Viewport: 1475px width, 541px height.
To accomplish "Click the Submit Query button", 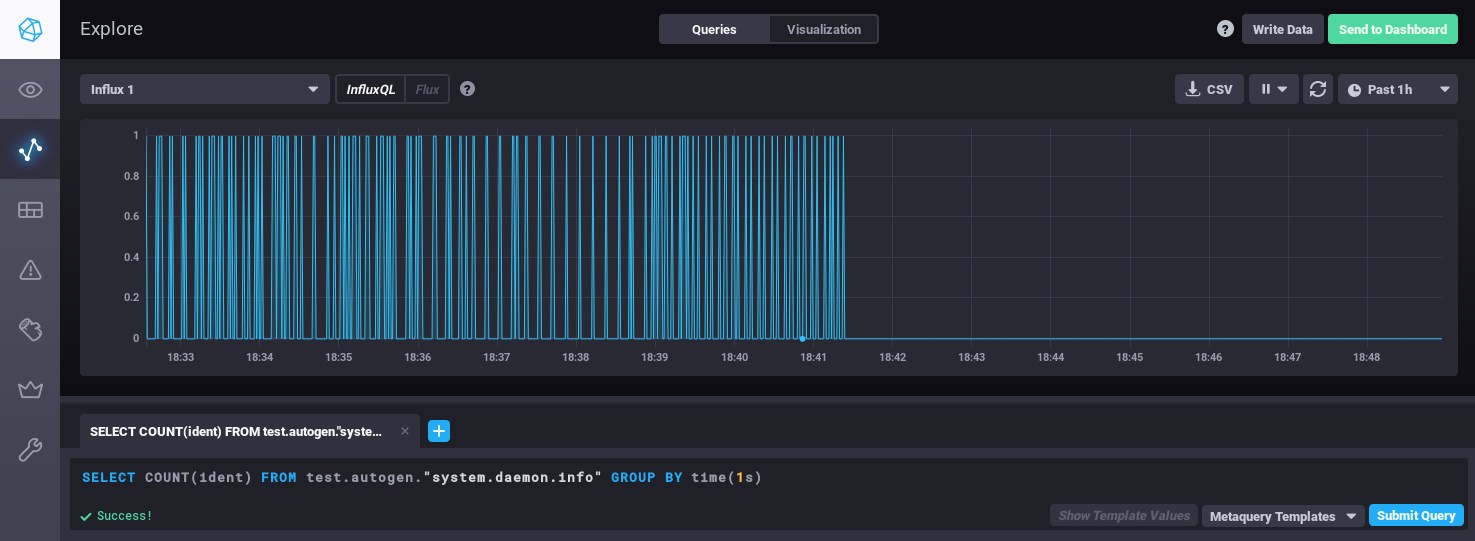I will tap(1416, 516).
